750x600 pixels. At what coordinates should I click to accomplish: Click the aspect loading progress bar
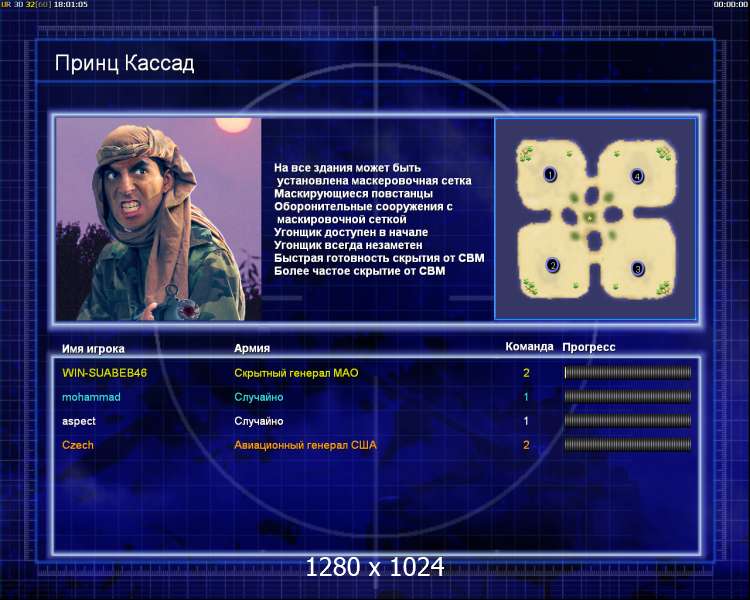click(x=628, y=421)
